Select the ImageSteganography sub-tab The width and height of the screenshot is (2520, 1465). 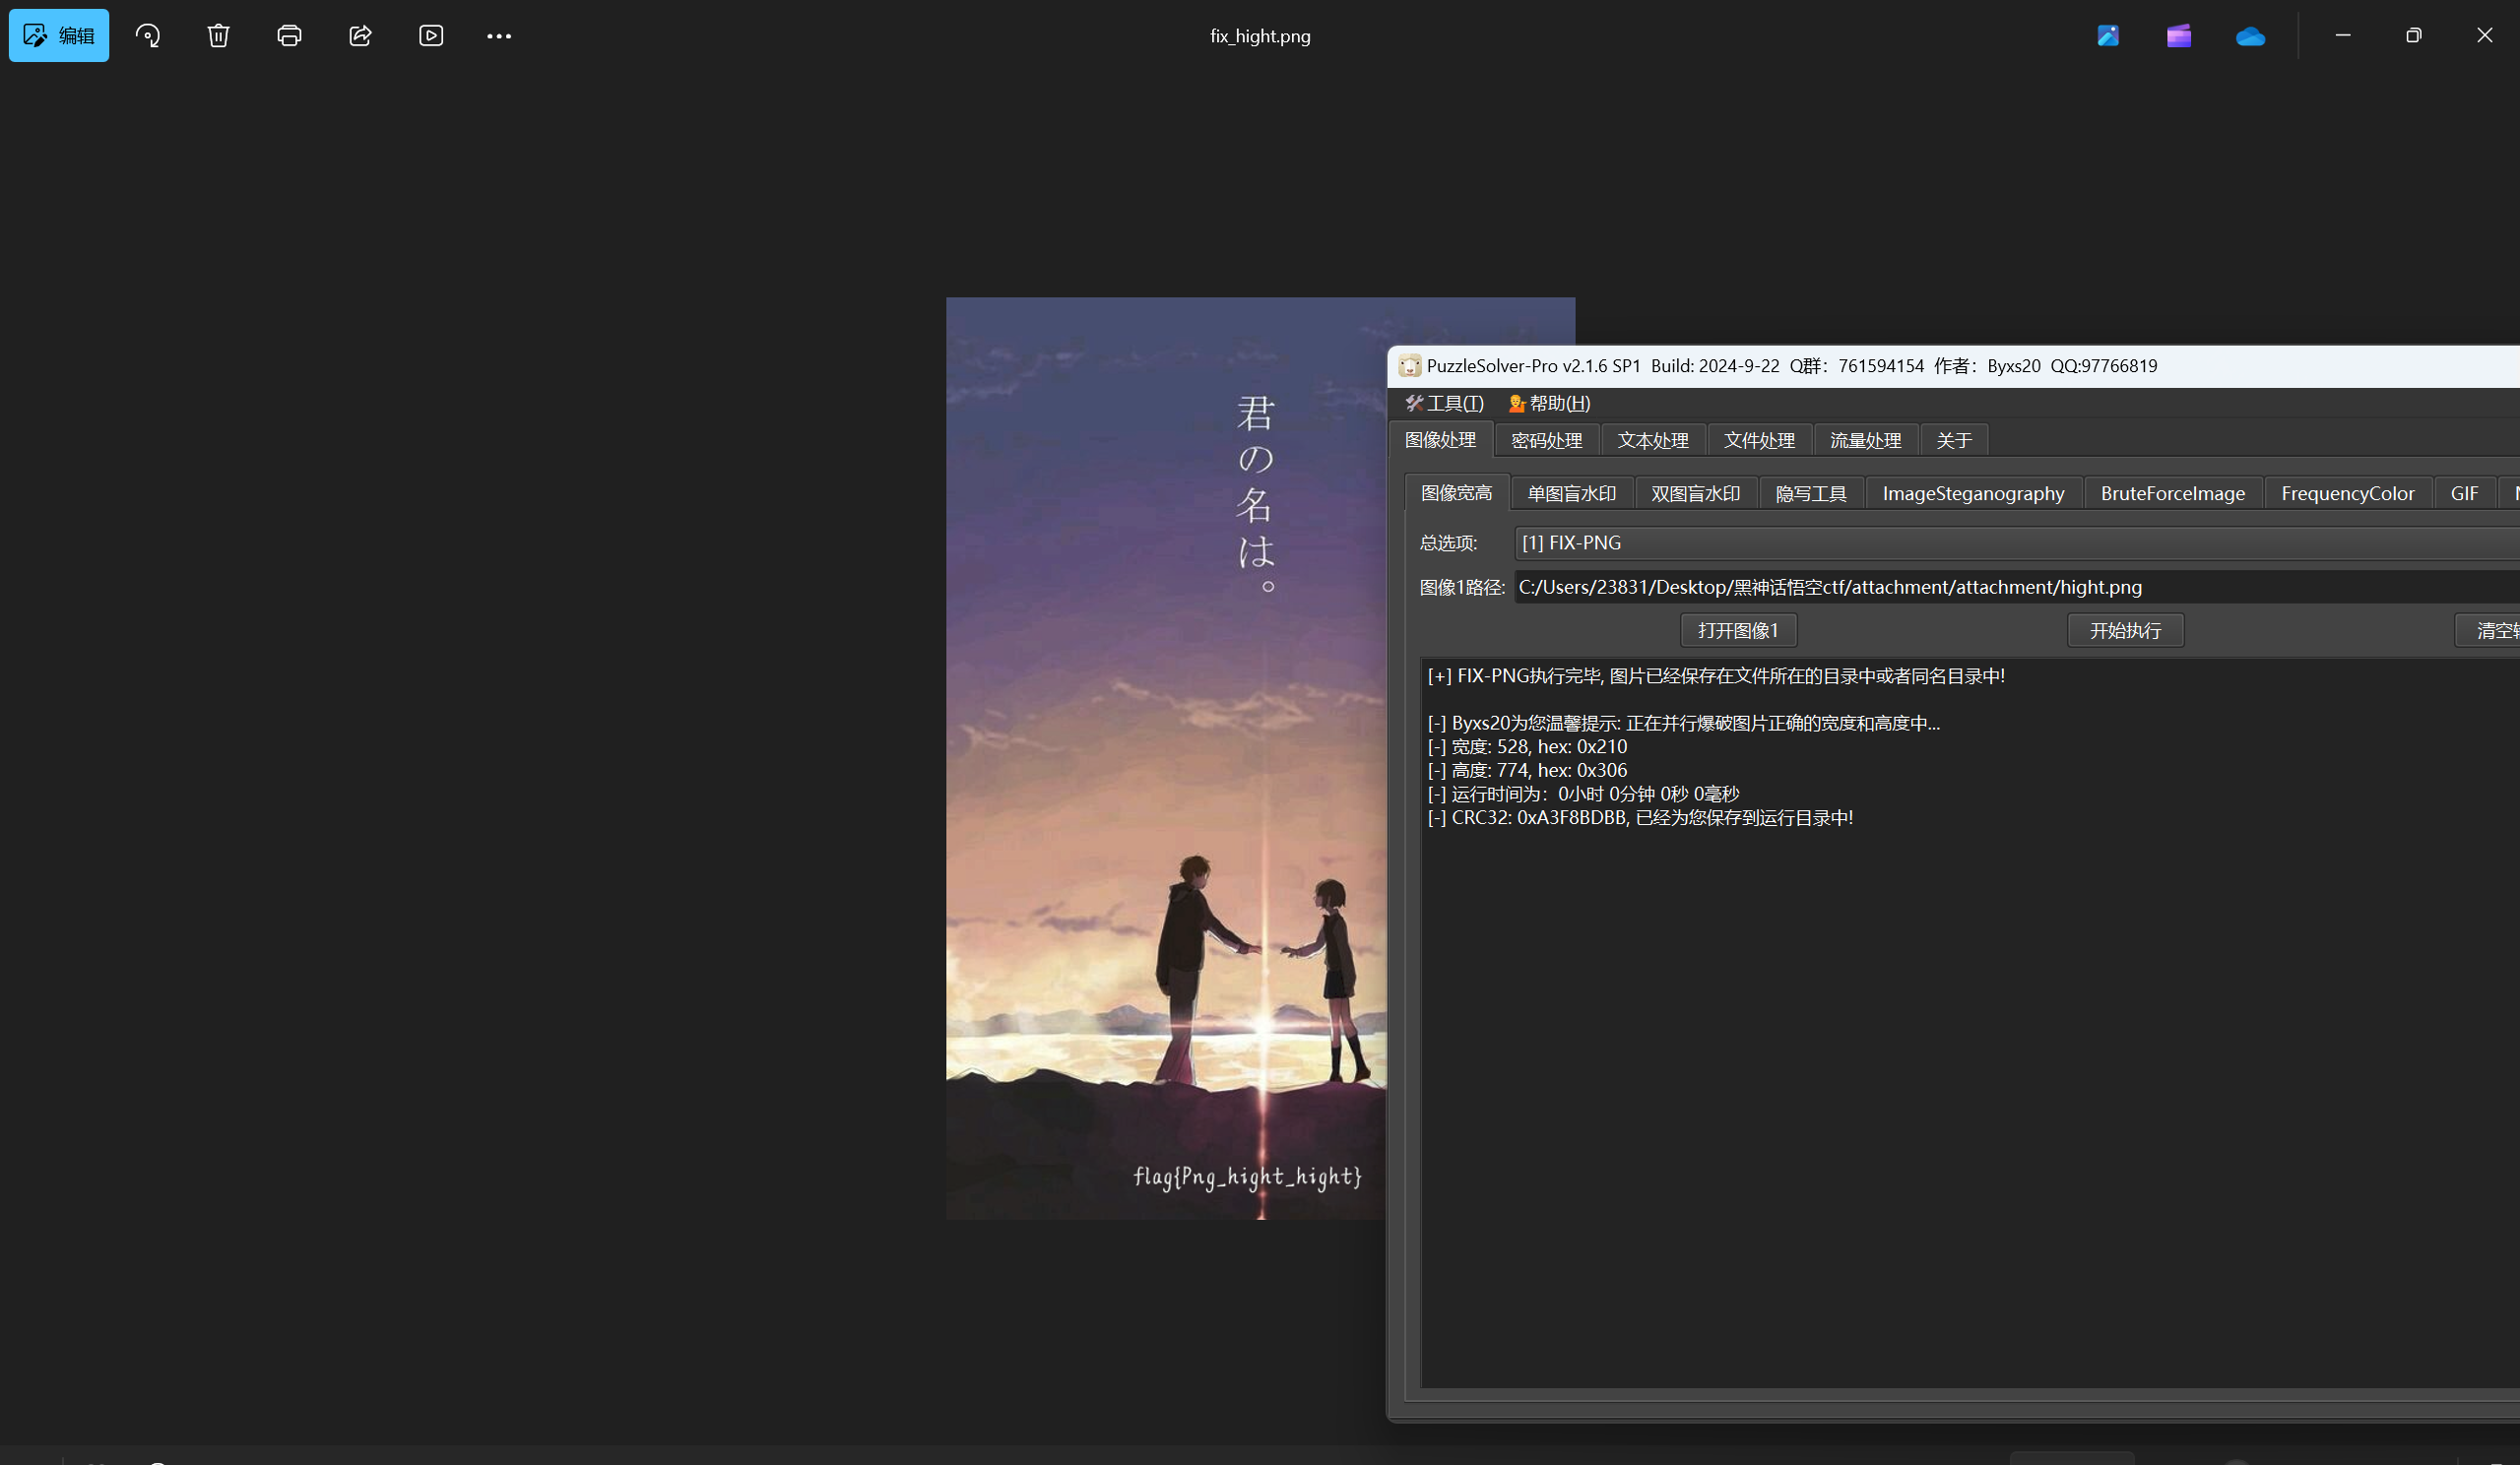point(1974,493)
